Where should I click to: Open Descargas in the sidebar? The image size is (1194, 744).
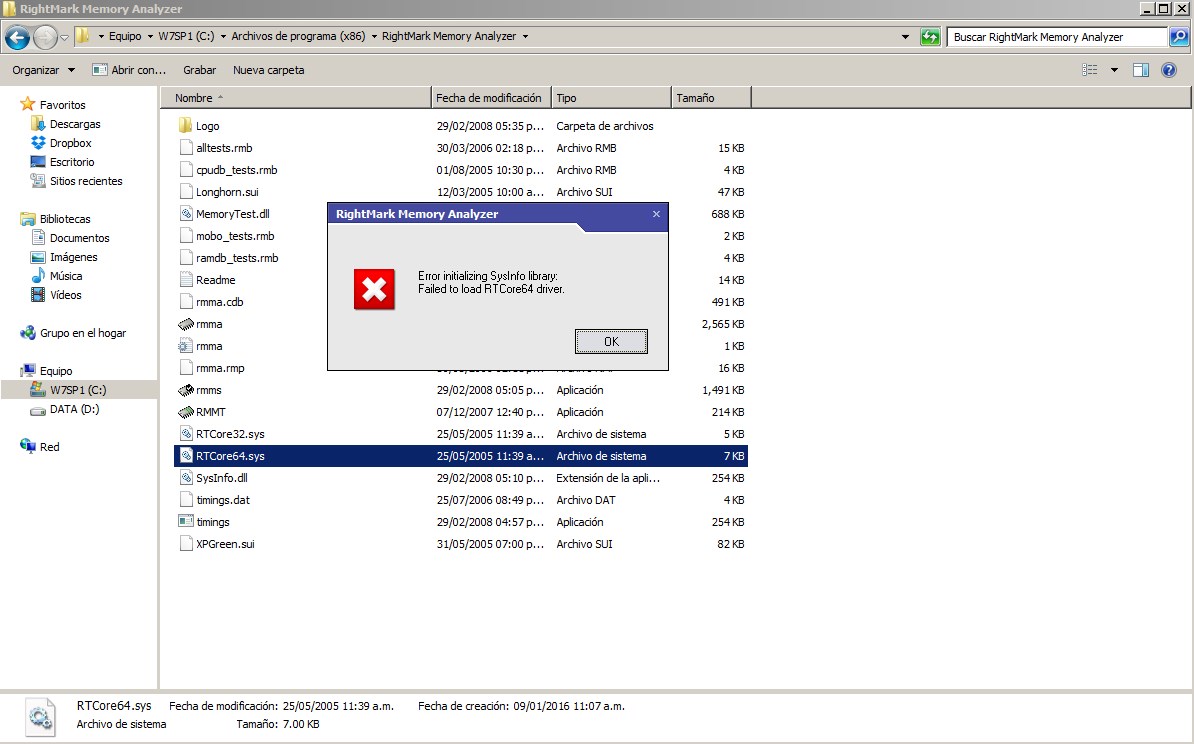(x=75, y=124)
